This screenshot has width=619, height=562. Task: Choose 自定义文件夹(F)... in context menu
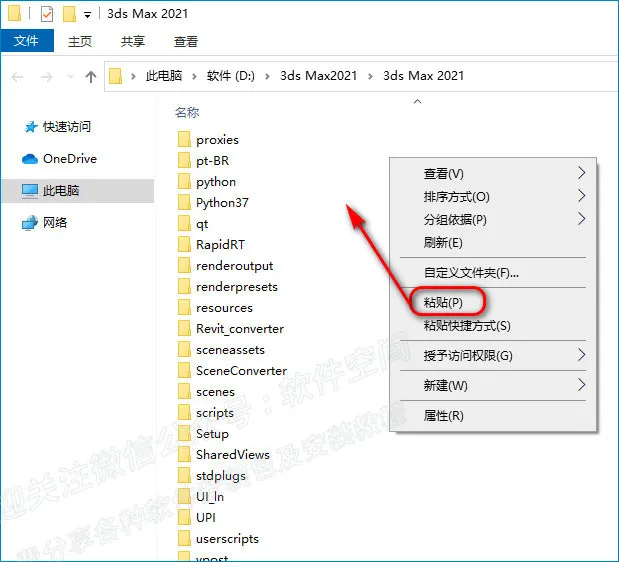point(493,272)
